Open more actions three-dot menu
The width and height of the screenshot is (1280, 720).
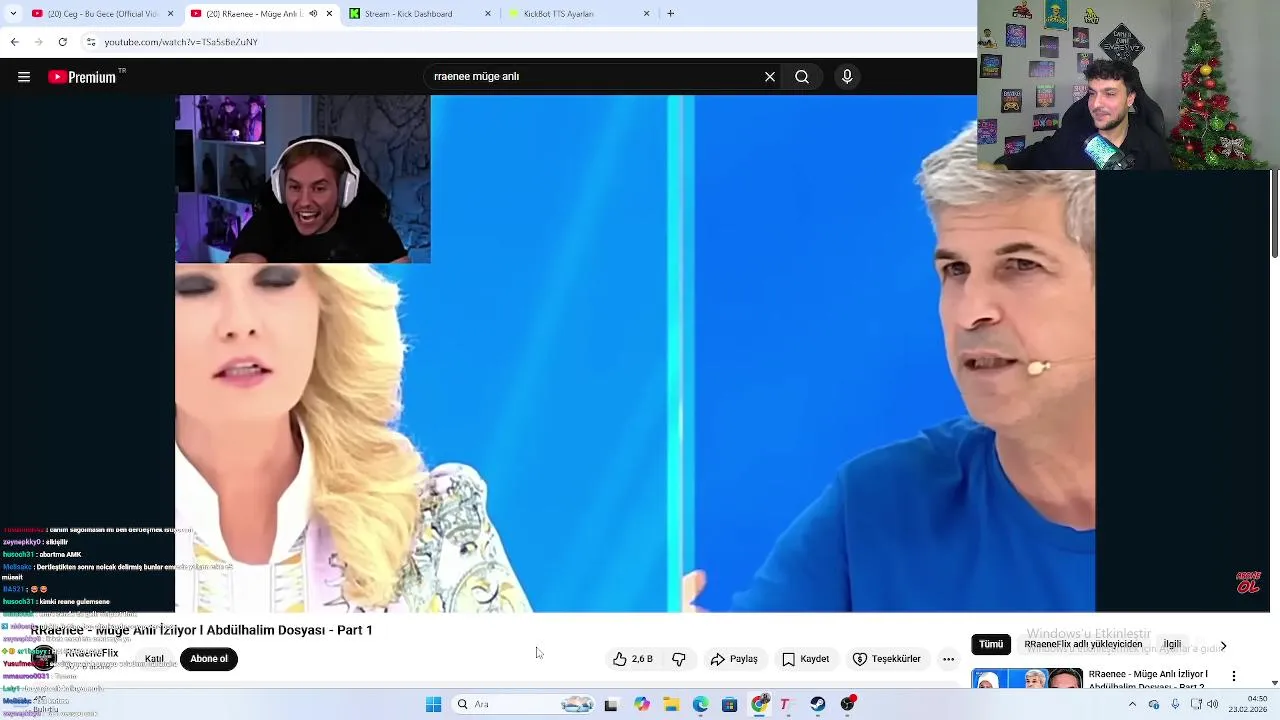click(x=948, y=659)
